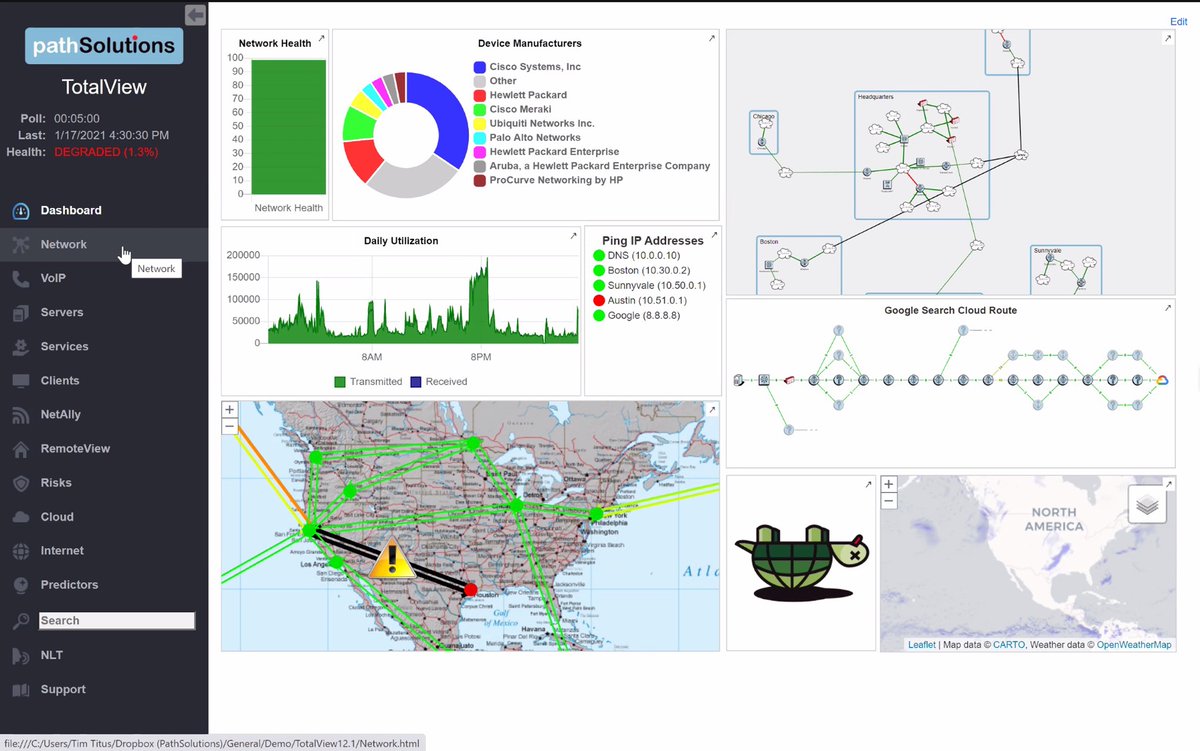Toggle the Received legend series
Image resolution: width=1200 pixels, height=751 pixels.
click(416, 382)
